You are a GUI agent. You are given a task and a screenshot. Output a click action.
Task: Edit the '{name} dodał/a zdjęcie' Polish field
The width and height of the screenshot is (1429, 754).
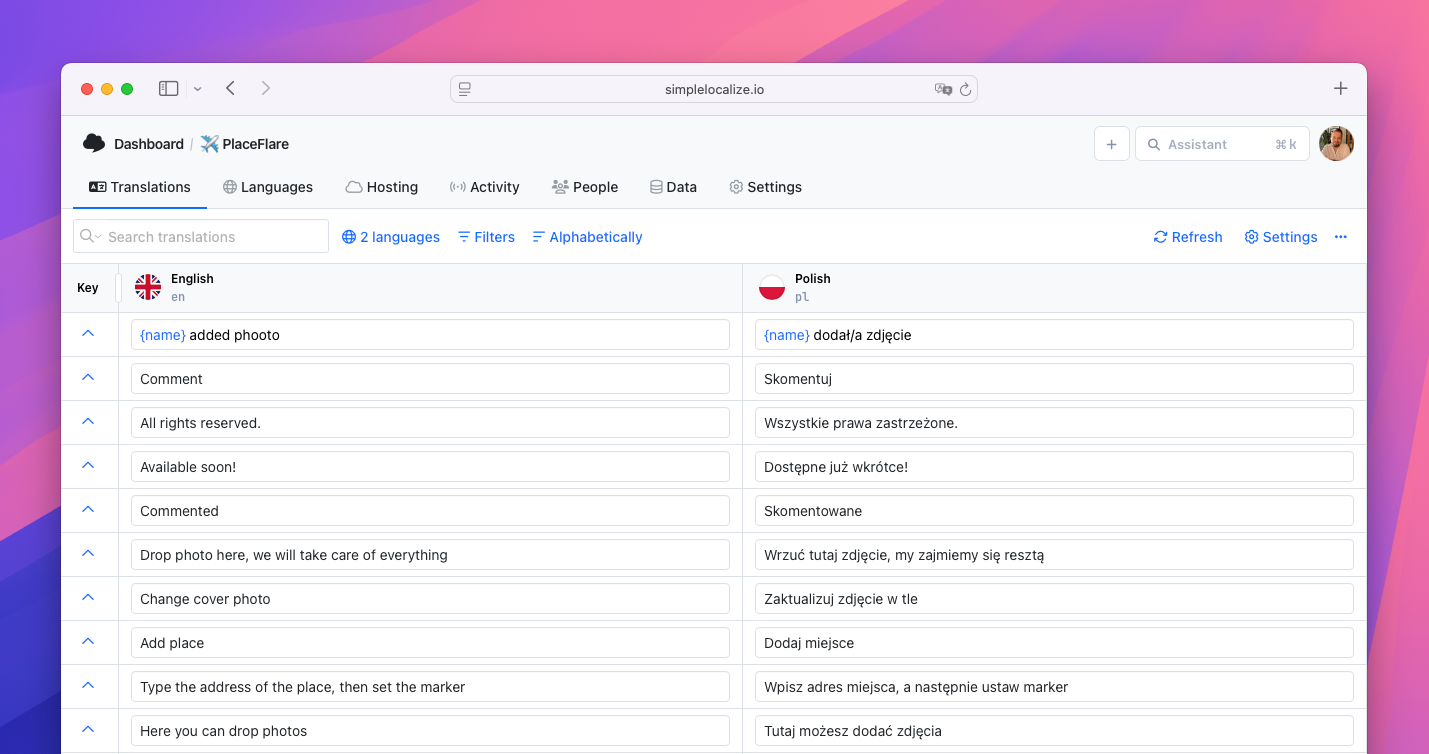pos(1054,335)
